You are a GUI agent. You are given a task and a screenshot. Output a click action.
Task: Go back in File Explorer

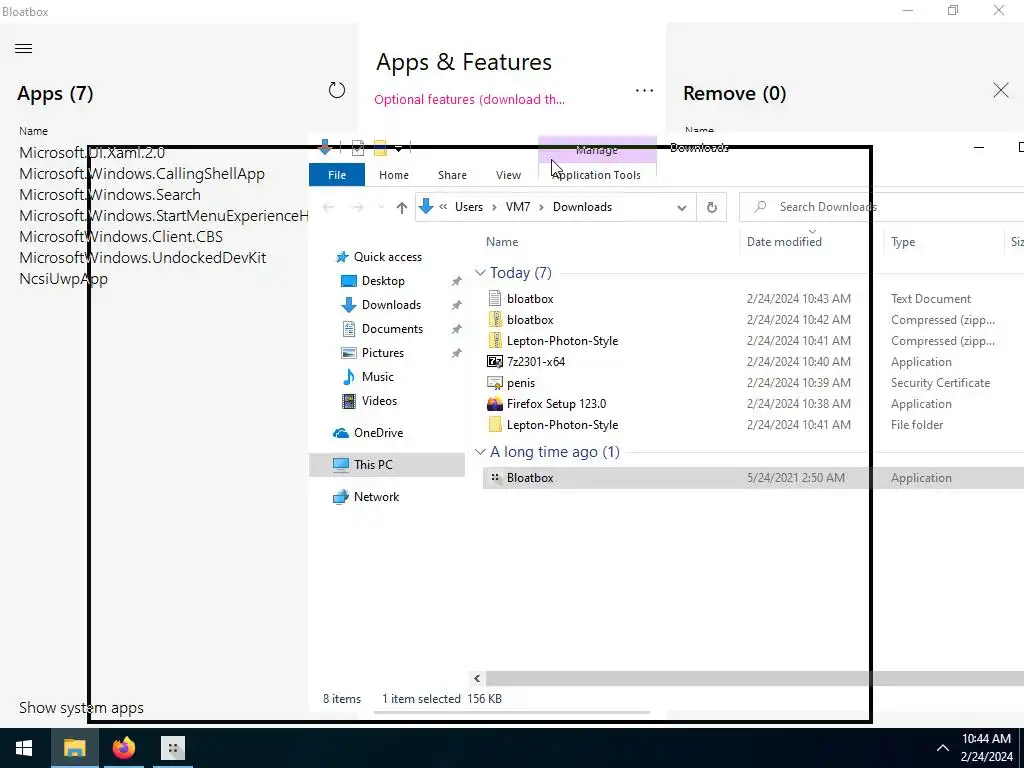328,208
